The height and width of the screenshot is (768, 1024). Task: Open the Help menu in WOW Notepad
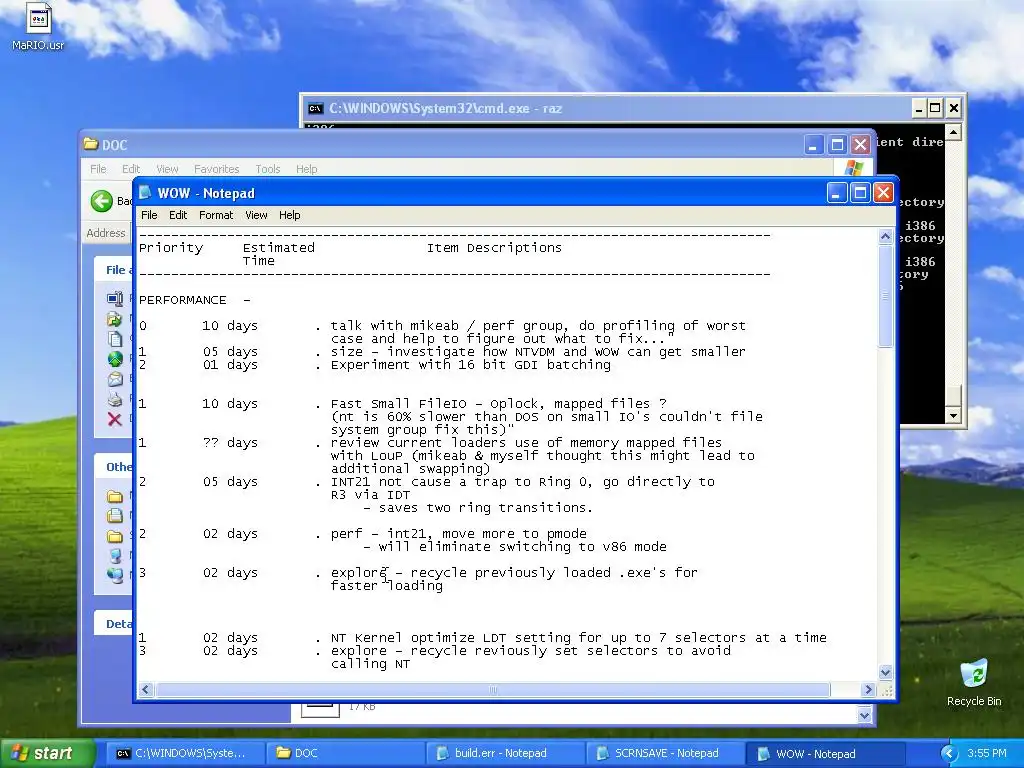[x=289, y=215]
